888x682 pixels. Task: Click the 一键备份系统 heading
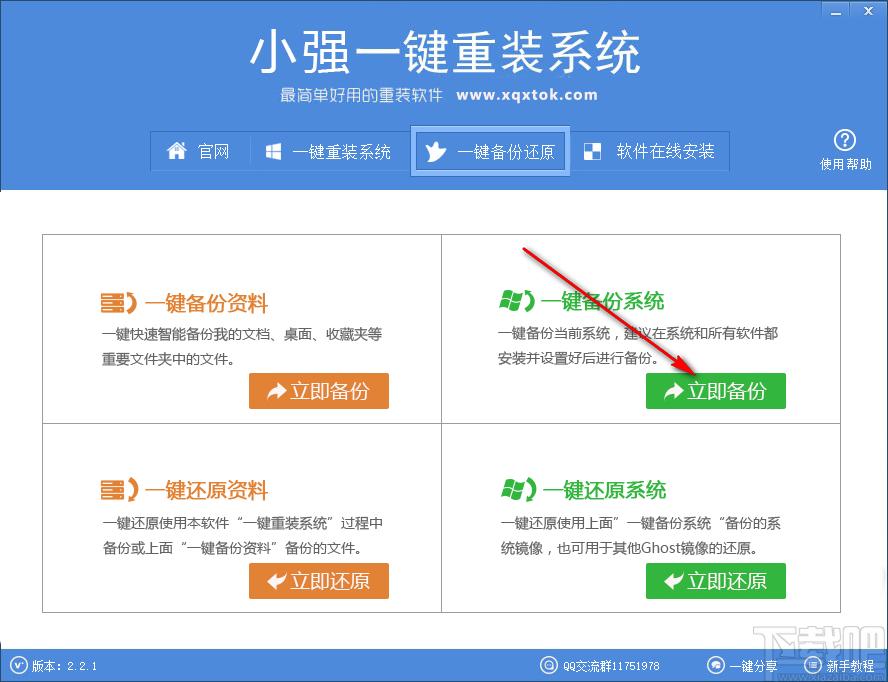(x=603, y=301)
